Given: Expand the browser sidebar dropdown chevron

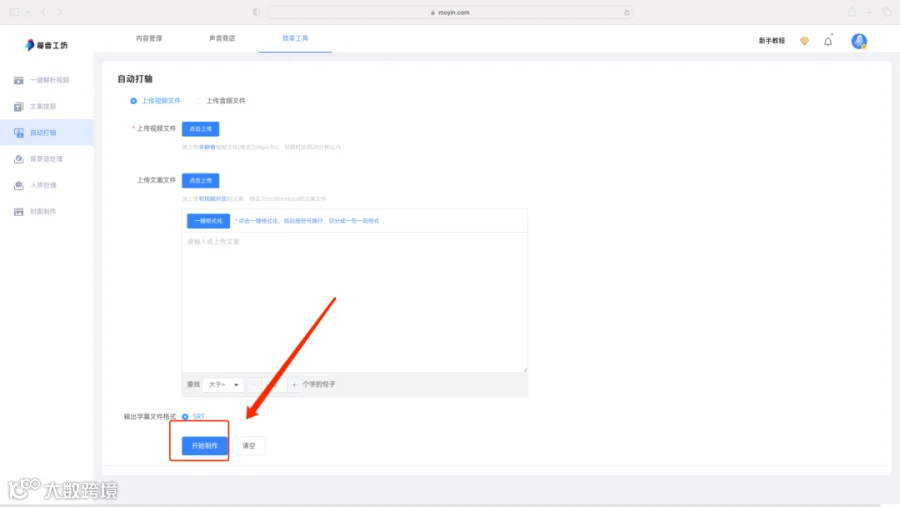Looking at the screenshot, I should tap(28, 12).
